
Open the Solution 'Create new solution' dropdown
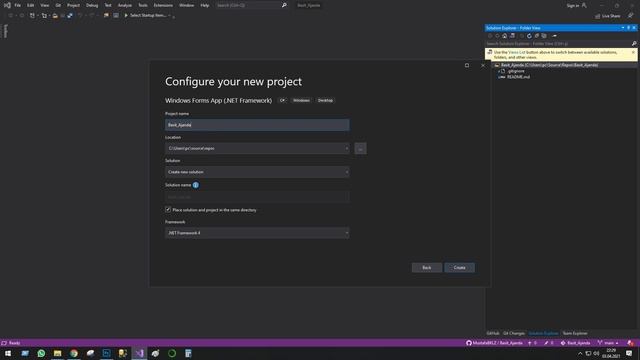point(257,172)
